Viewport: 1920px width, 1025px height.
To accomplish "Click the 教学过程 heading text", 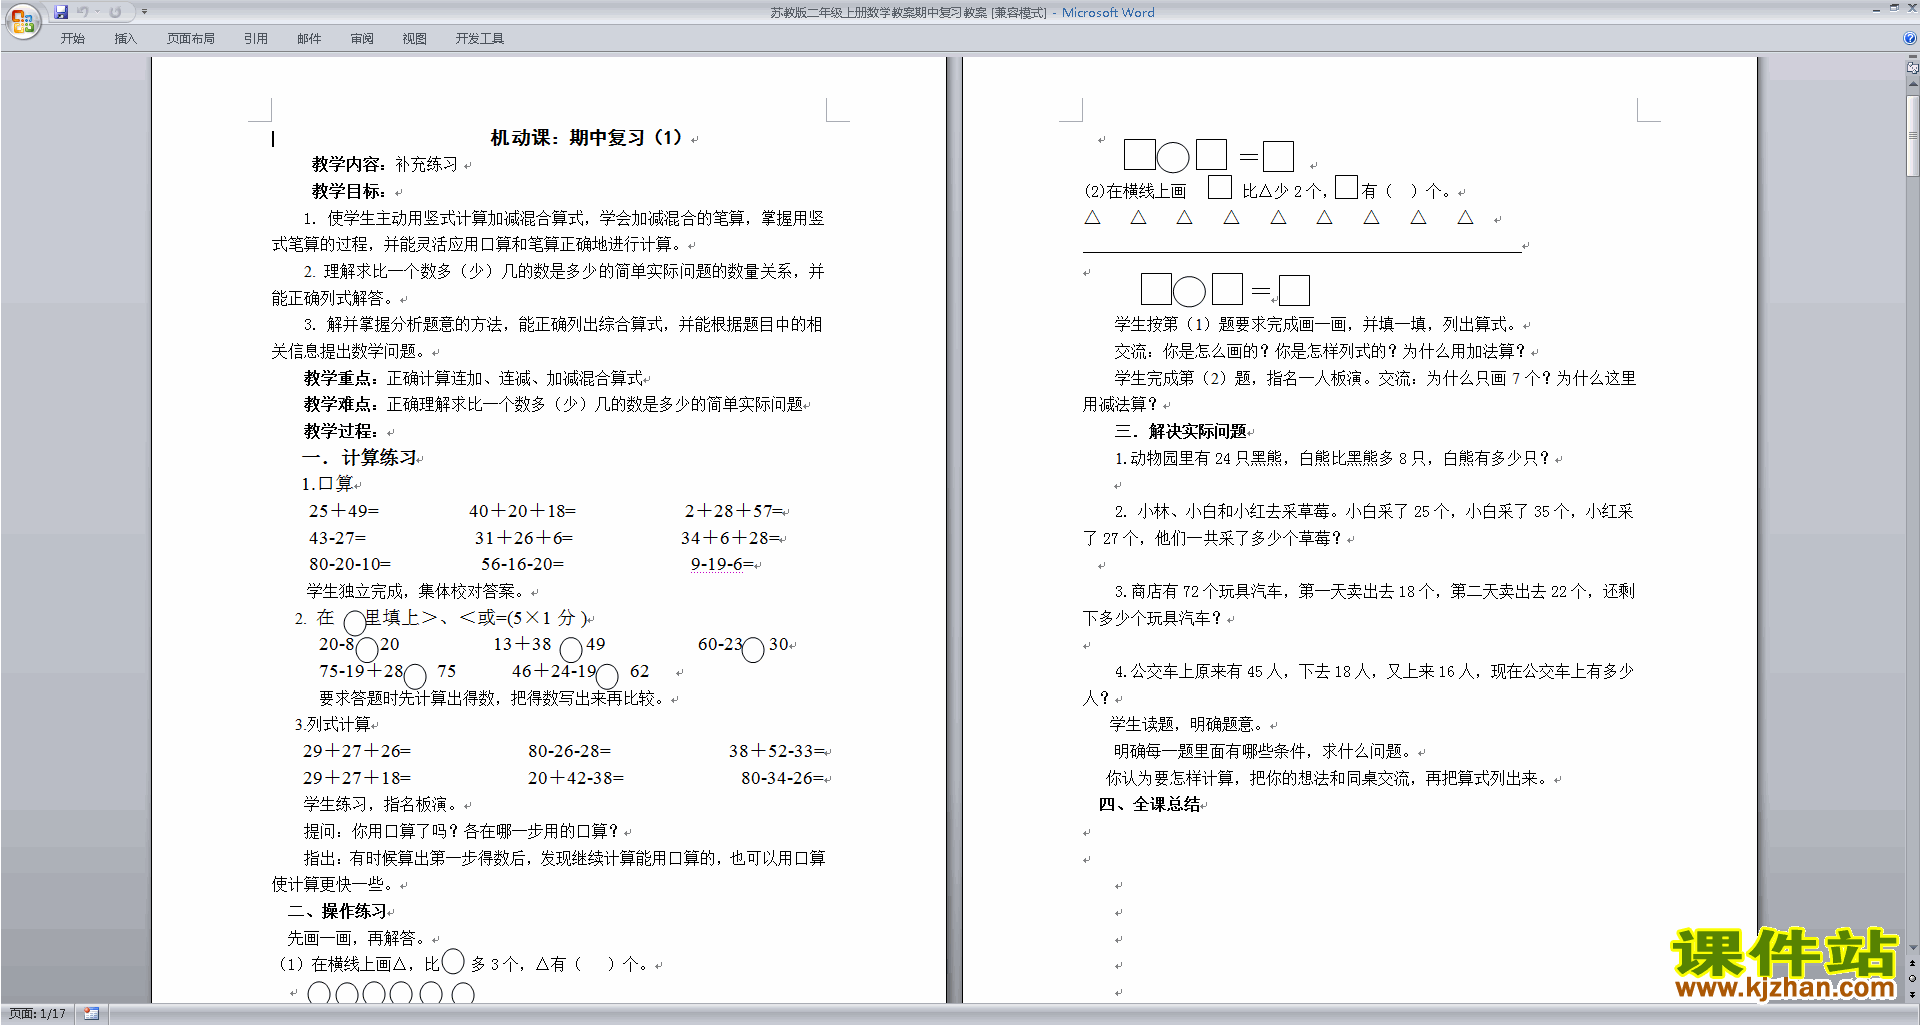I will click(341, 431).
